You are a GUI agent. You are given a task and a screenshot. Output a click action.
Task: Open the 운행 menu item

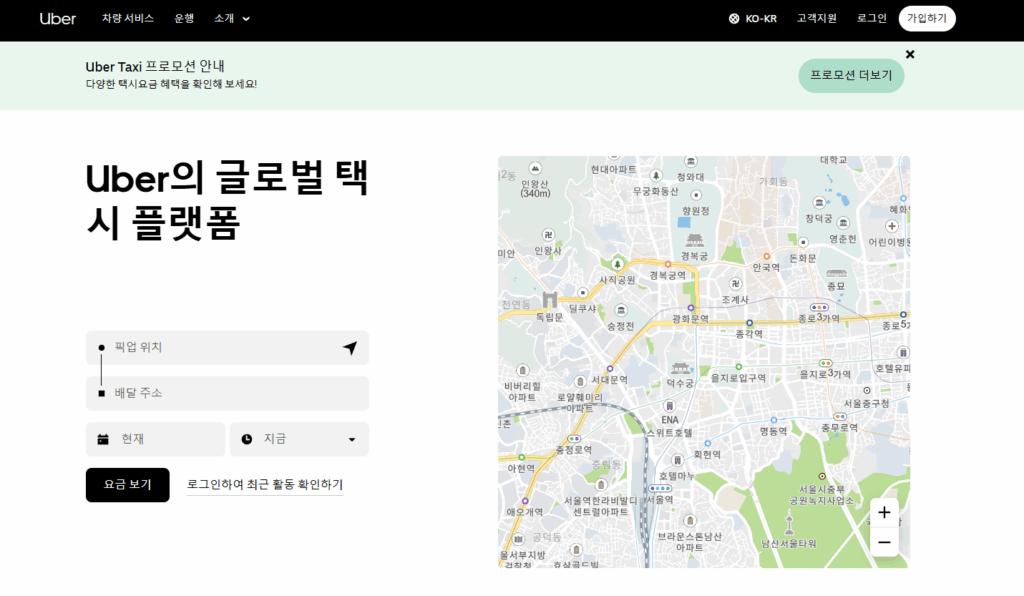[x=184, y=18]
